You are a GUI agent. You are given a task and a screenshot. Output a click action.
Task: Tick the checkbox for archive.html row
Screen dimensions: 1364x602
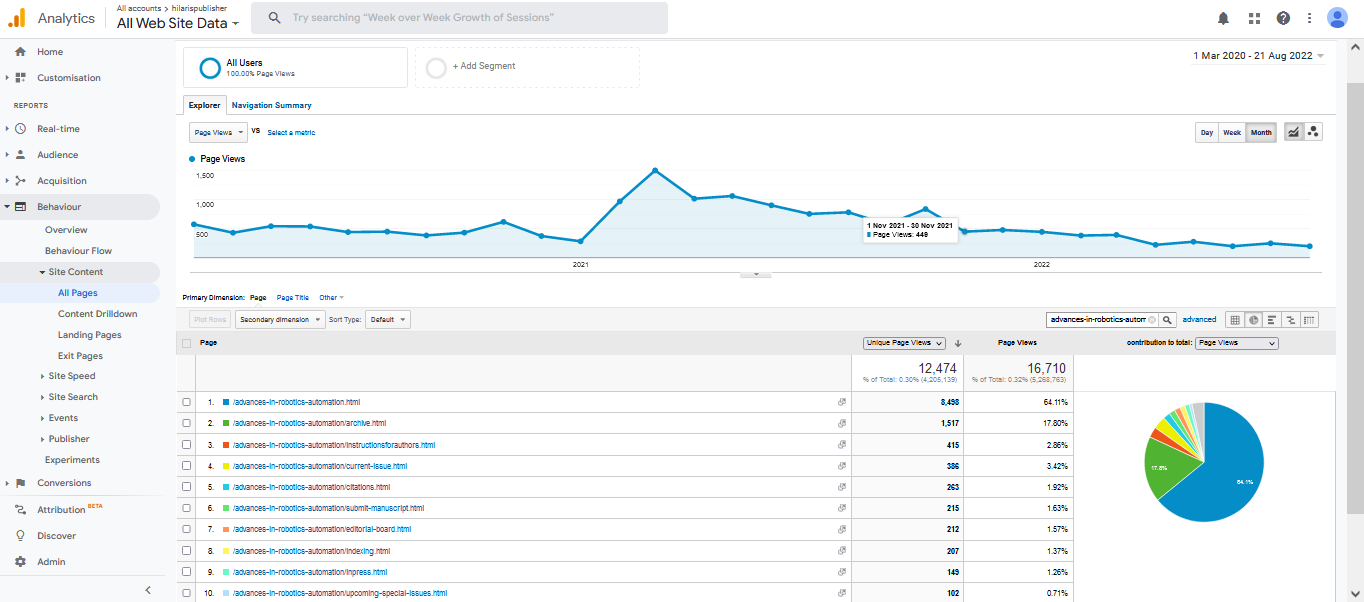pyautogui.click(x=187, y=424)
